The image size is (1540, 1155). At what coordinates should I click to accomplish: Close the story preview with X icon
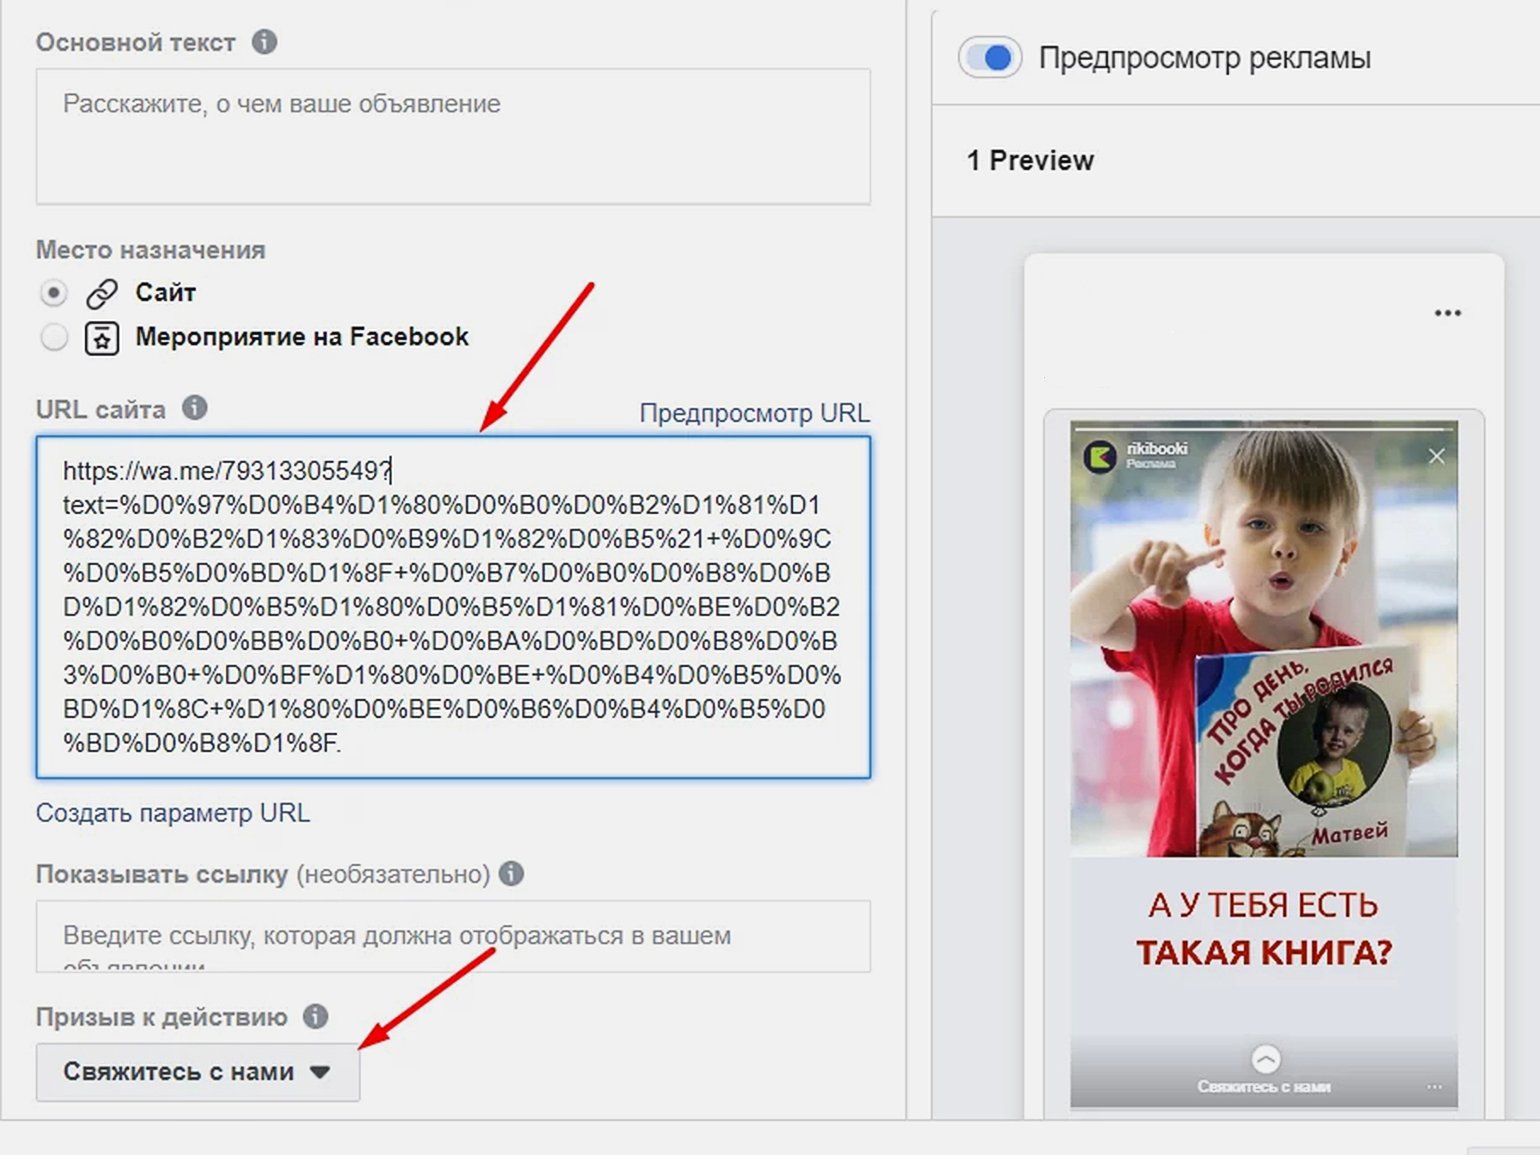click(1437, 456)
